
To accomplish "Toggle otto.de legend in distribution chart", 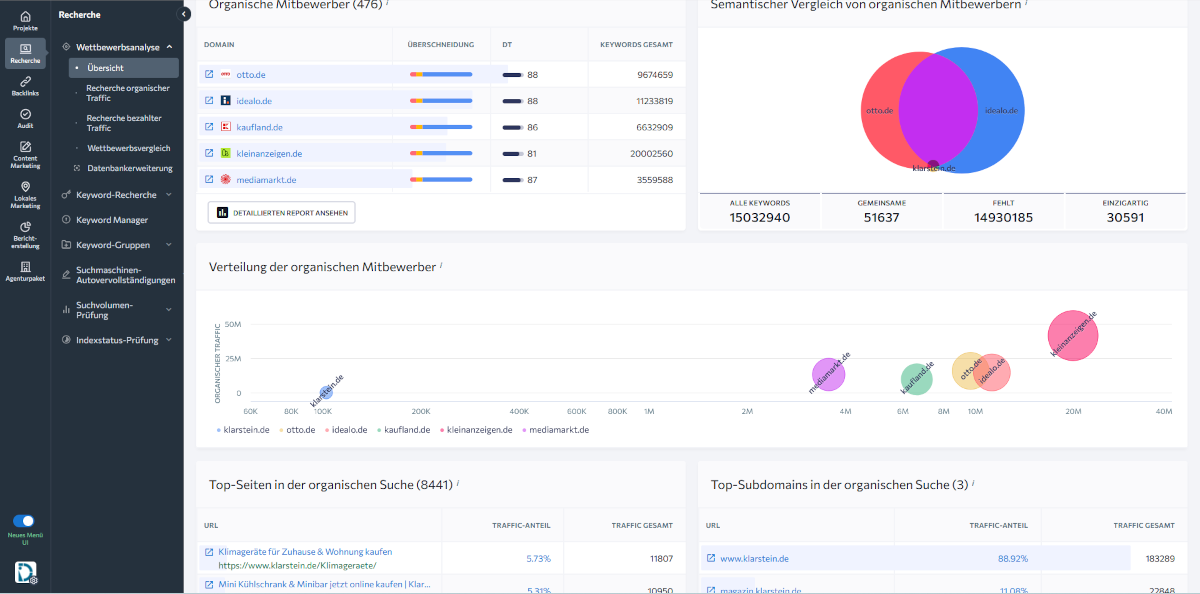I will pyautogui.click(x=297, y=430).
